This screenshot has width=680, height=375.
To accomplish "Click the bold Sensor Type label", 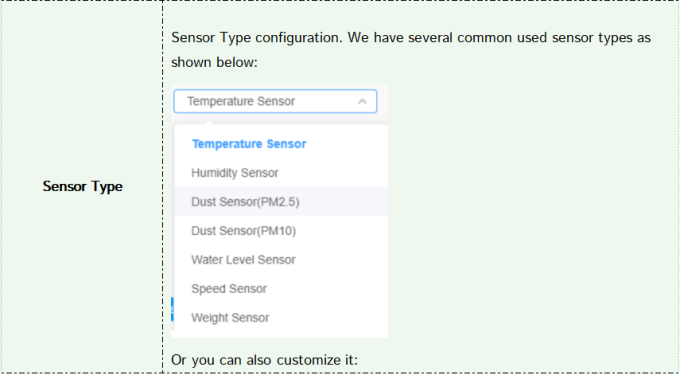I will [82, 186].
